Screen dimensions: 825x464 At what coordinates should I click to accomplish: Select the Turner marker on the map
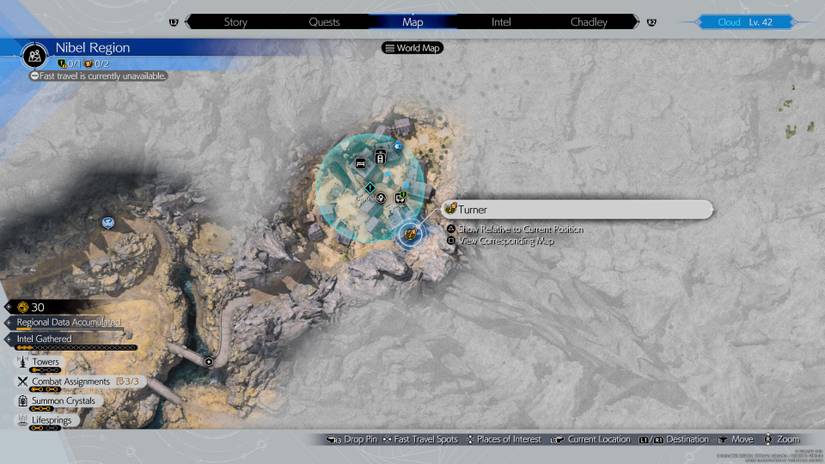[410, 234]
